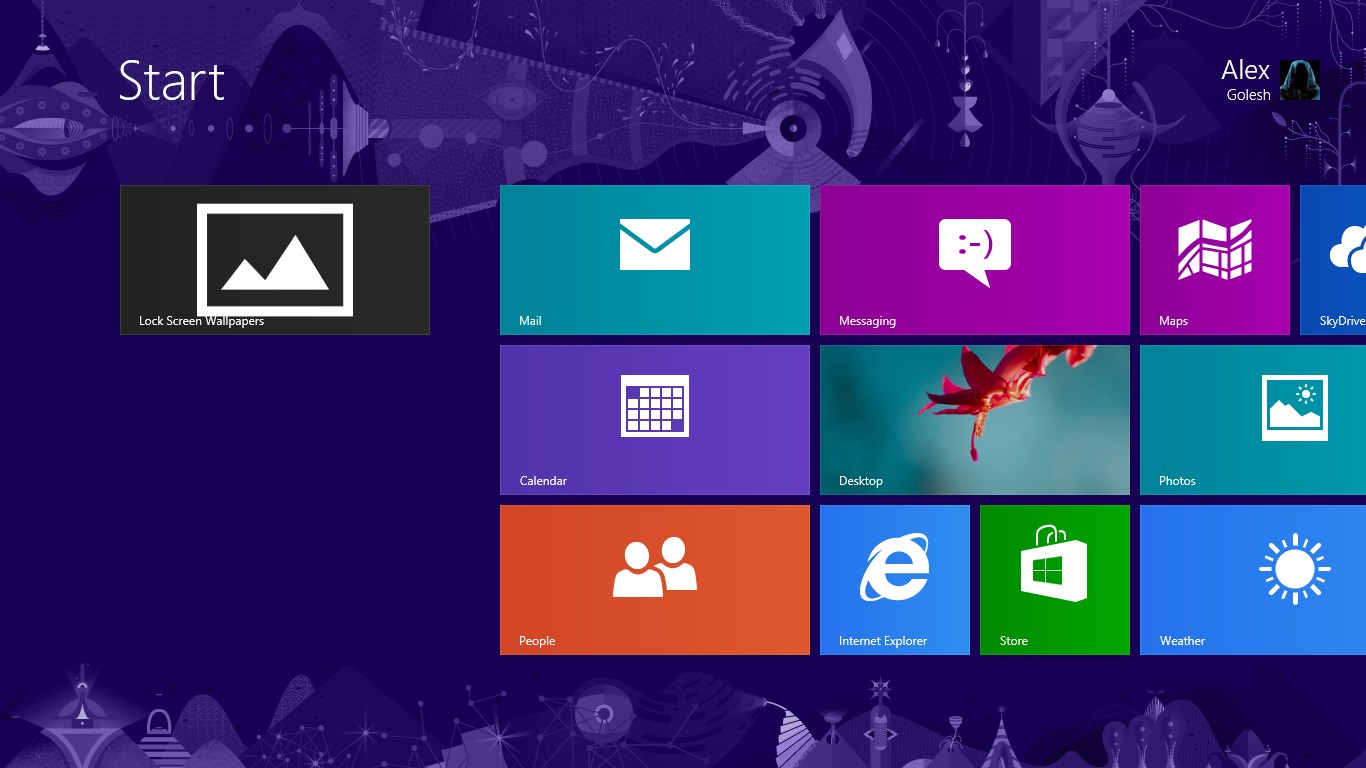Image resolution: width=1366 pixels, height=768 pixels.
Task: Open the Lock Screen Wallpapers picture icon
Action: click(274, 260)
